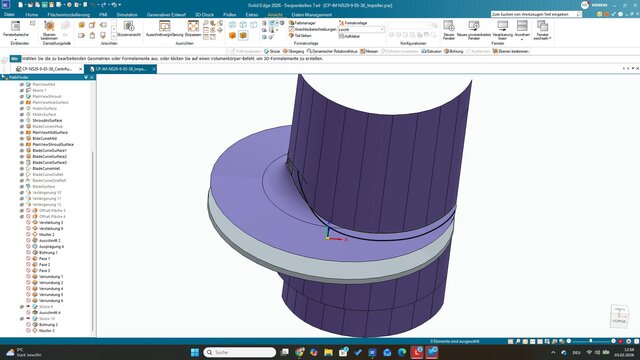
Task: Open the Fenster wechseln dropdown
Action: point(550,38)
